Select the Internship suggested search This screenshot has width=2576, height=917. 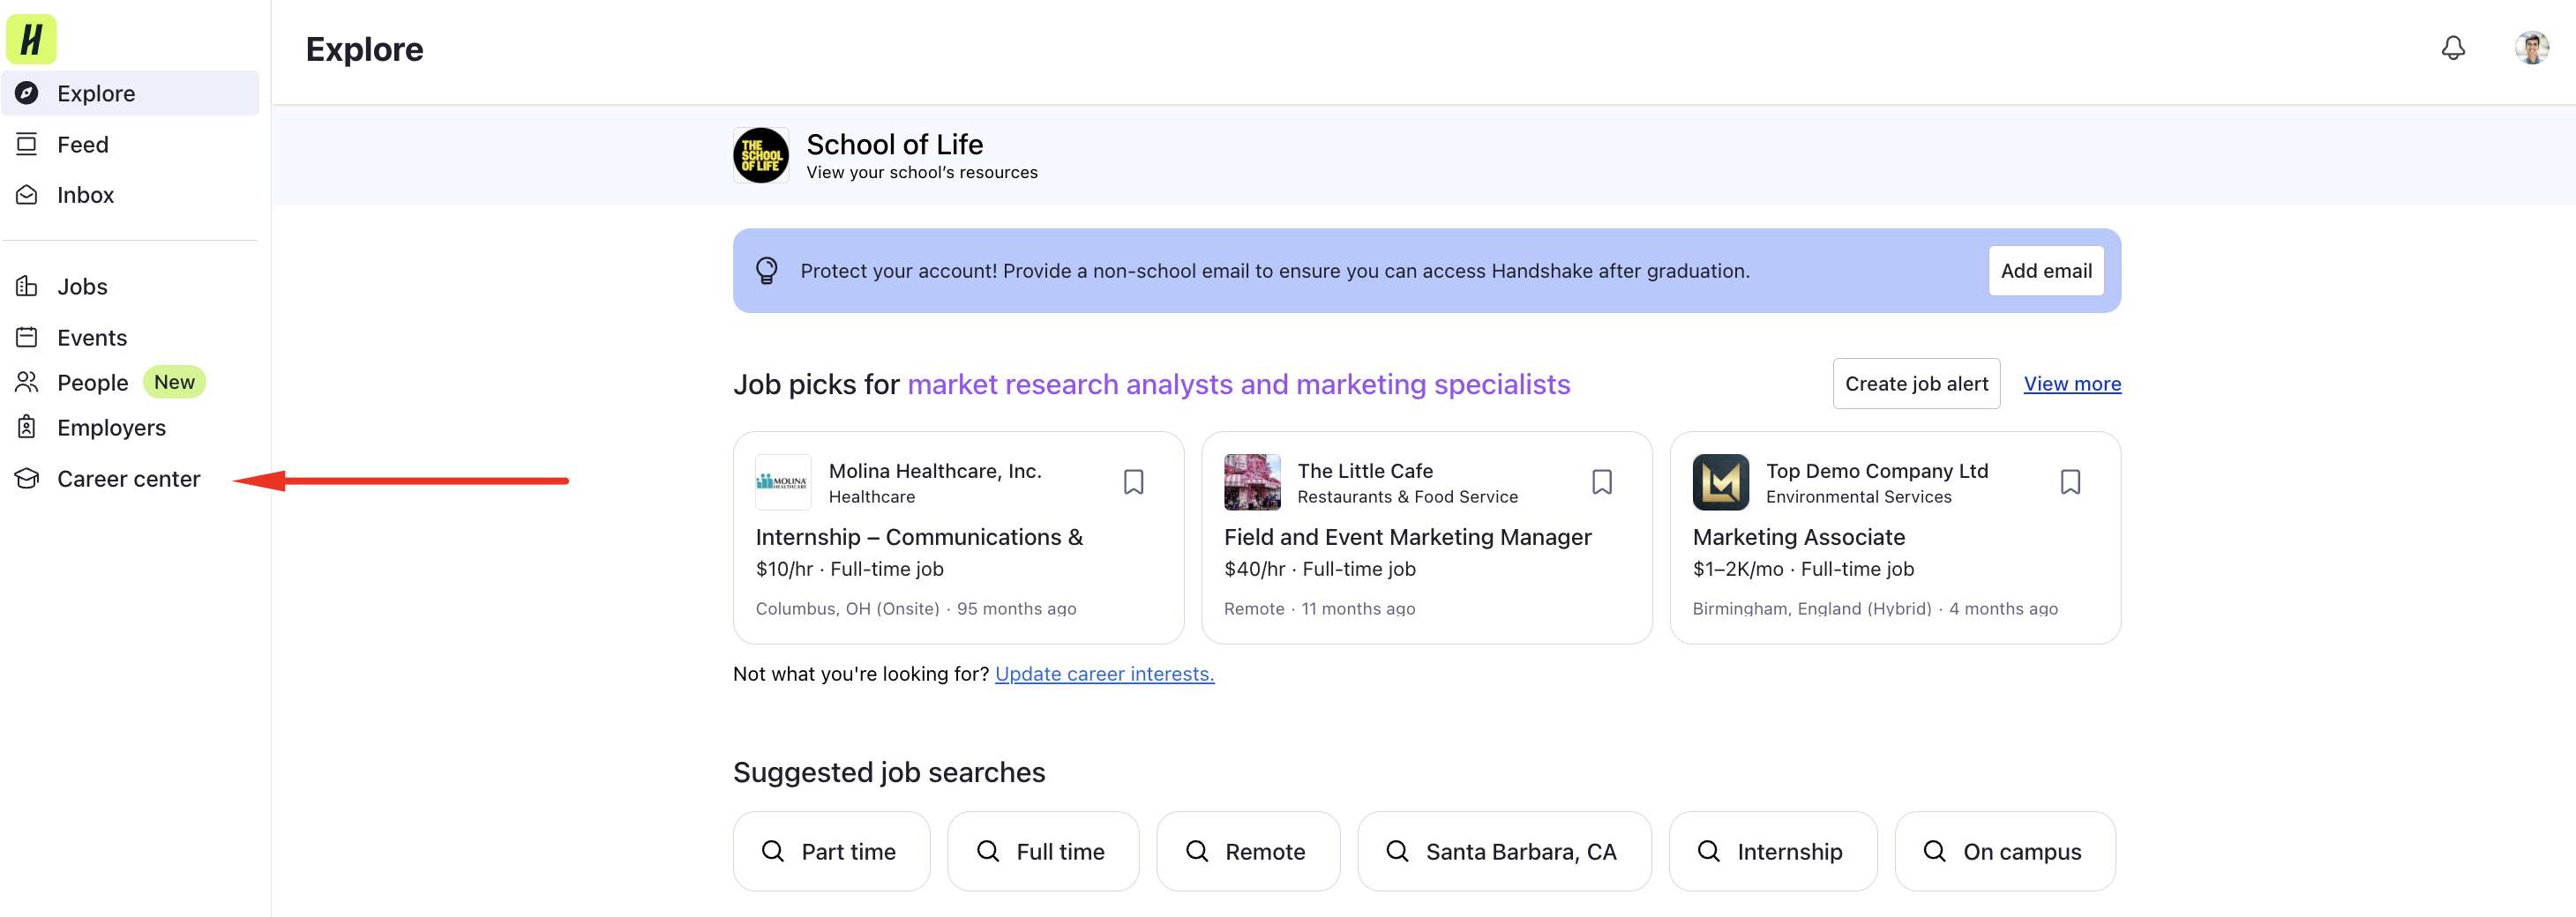pyautogui.click(x=1772, y=851)
